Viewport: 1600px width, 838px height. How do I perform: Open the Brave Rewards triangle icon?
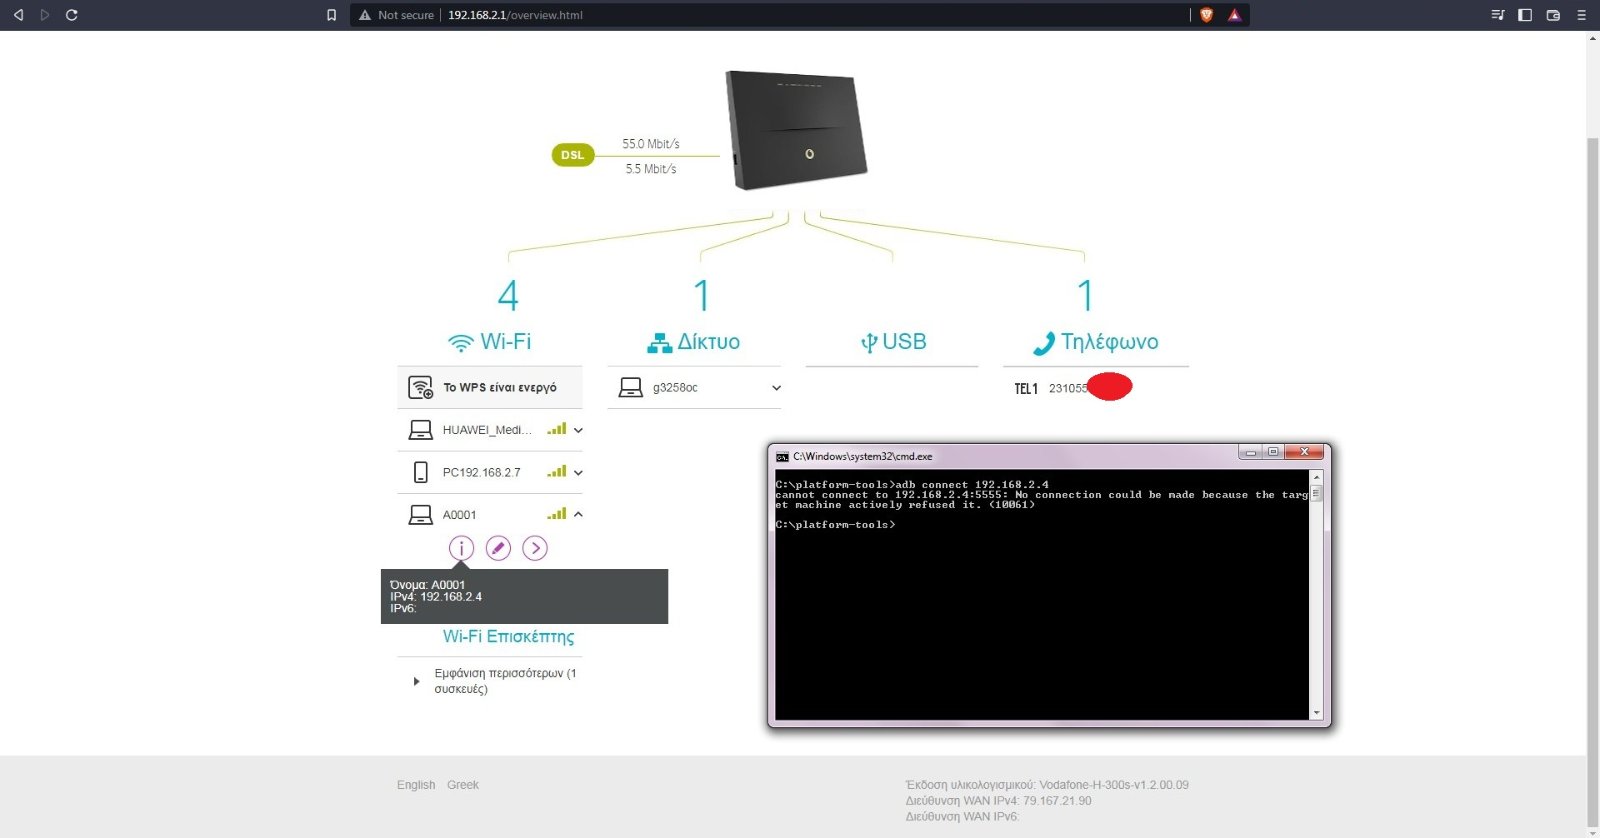tap(1234, 15)
